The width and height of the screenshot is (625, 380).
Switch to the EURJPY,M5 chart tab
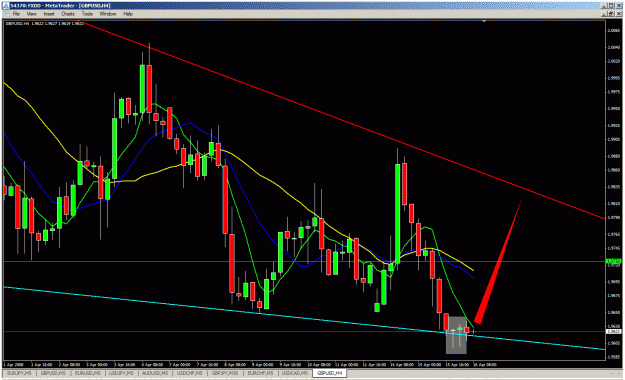tap(19, 373)
